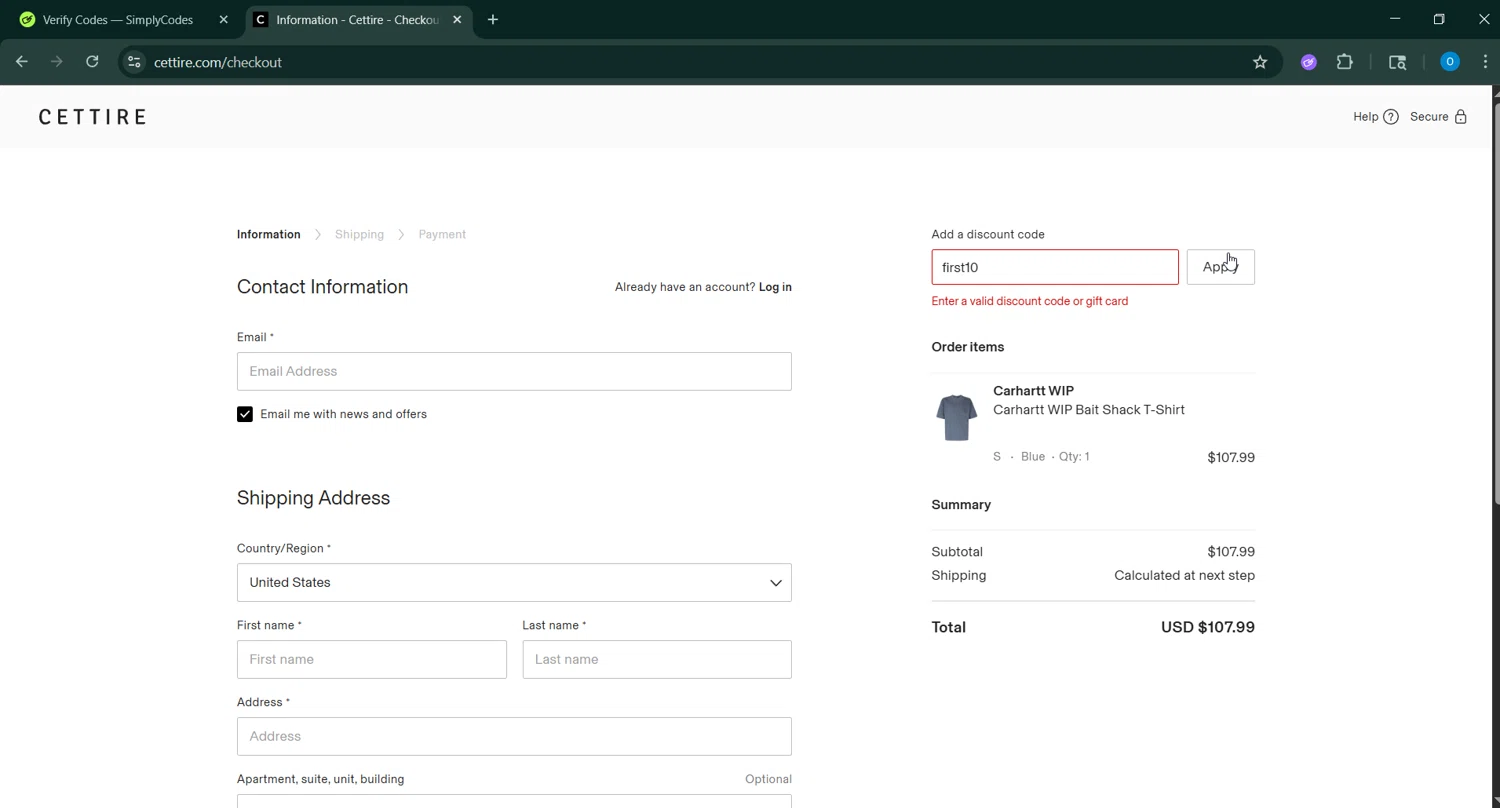1500x808 pixels.
Task: Click the USD $107.99 total amount
Action: [1207, 627]
